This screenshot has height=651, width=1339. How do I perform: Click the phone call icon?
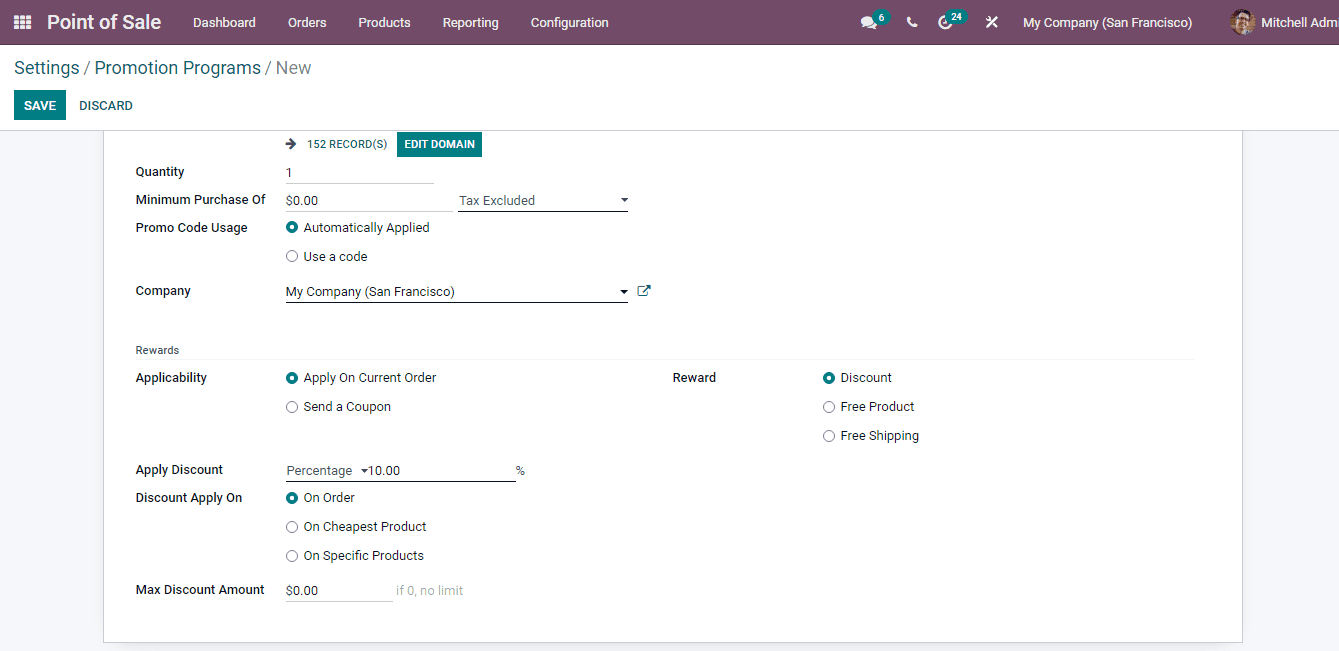911,22
